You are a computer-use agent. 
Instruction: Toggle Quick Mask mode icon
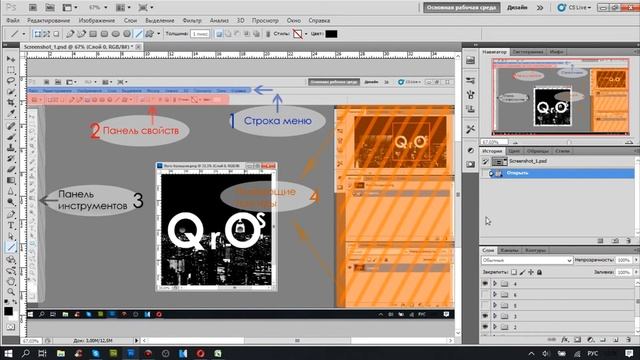point(10,327)
